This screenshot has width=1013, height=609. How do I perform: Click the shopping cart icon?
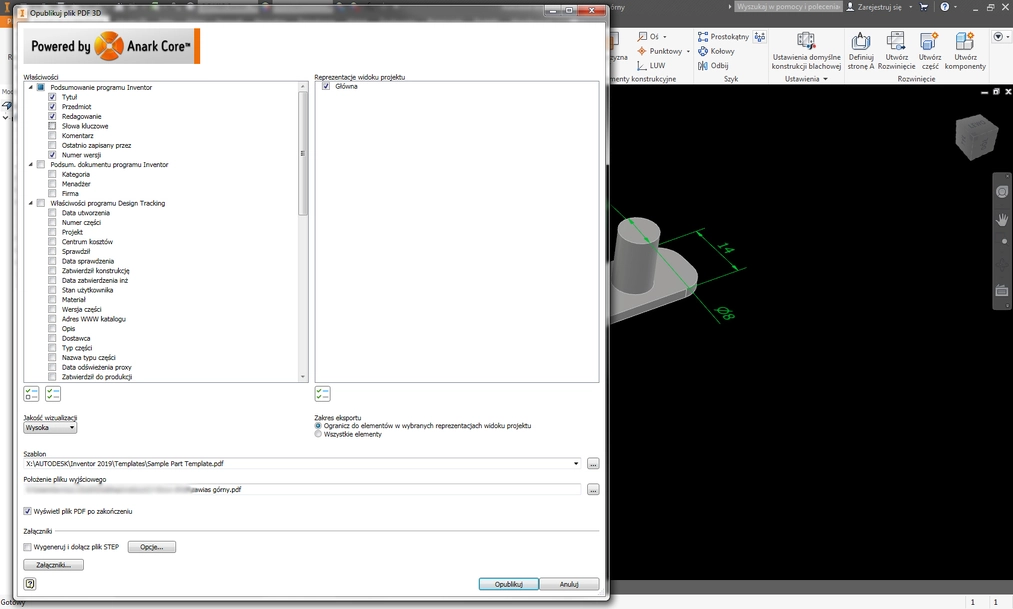pos(924,7)
